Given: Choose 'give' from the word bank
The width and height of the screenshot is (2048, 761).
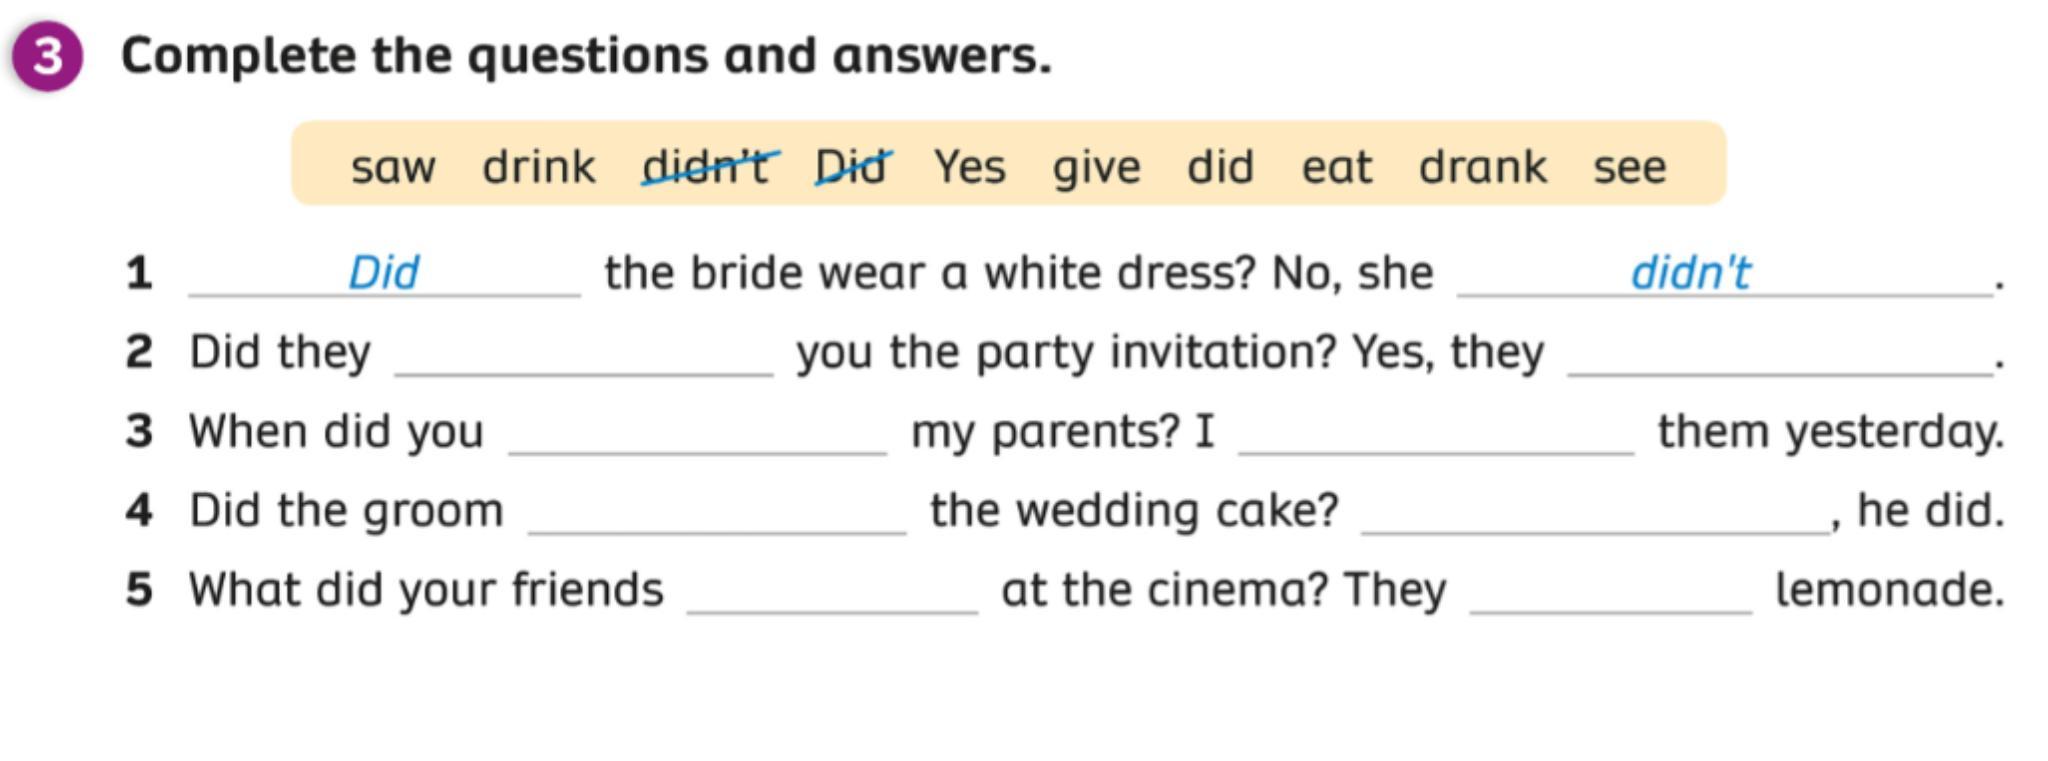Looking at the screenshot, I should [1096, 167].
